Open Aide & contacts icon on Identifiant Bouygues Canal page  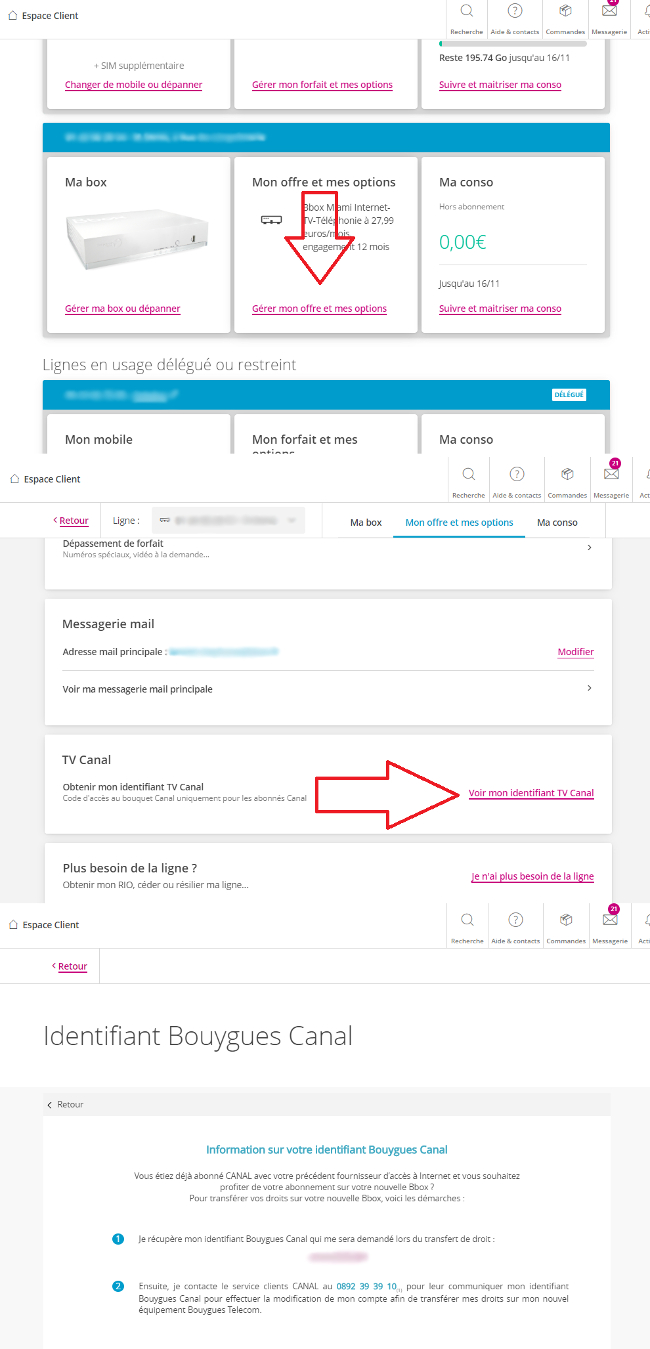(x=516, y=924)
